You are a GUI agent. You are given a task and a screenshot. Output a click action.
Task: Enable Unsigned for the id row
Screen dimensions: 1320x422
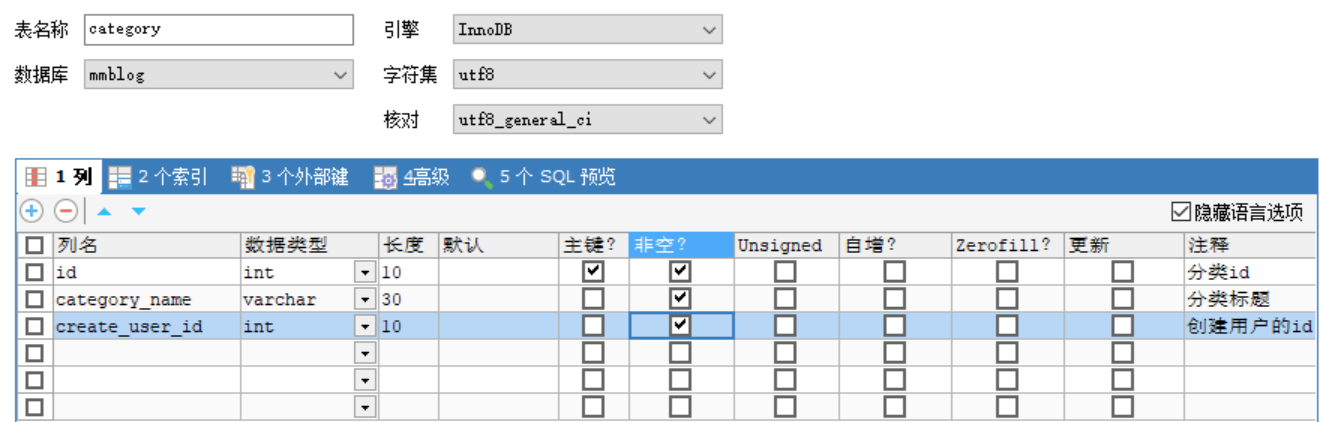pos(785,271)
